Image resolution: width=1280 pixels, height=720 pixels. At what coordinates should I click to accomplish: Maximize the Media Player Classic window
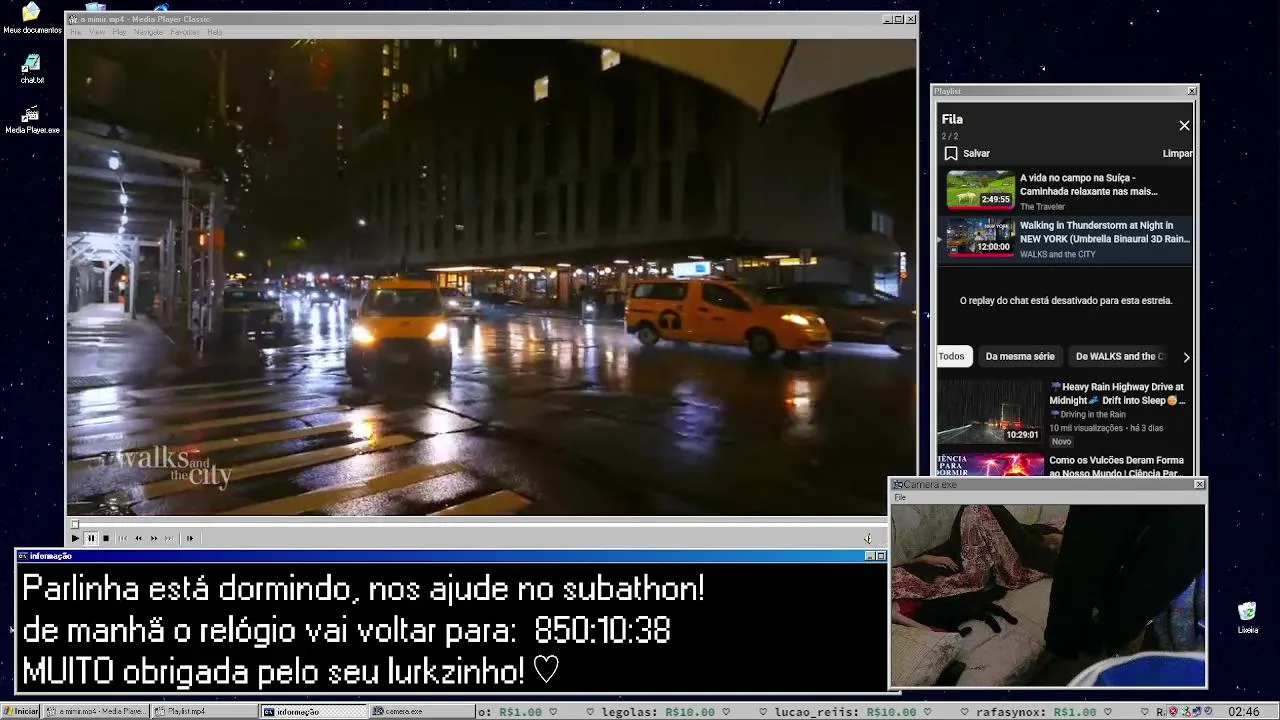pyautogui.click(x=898, y=19)
